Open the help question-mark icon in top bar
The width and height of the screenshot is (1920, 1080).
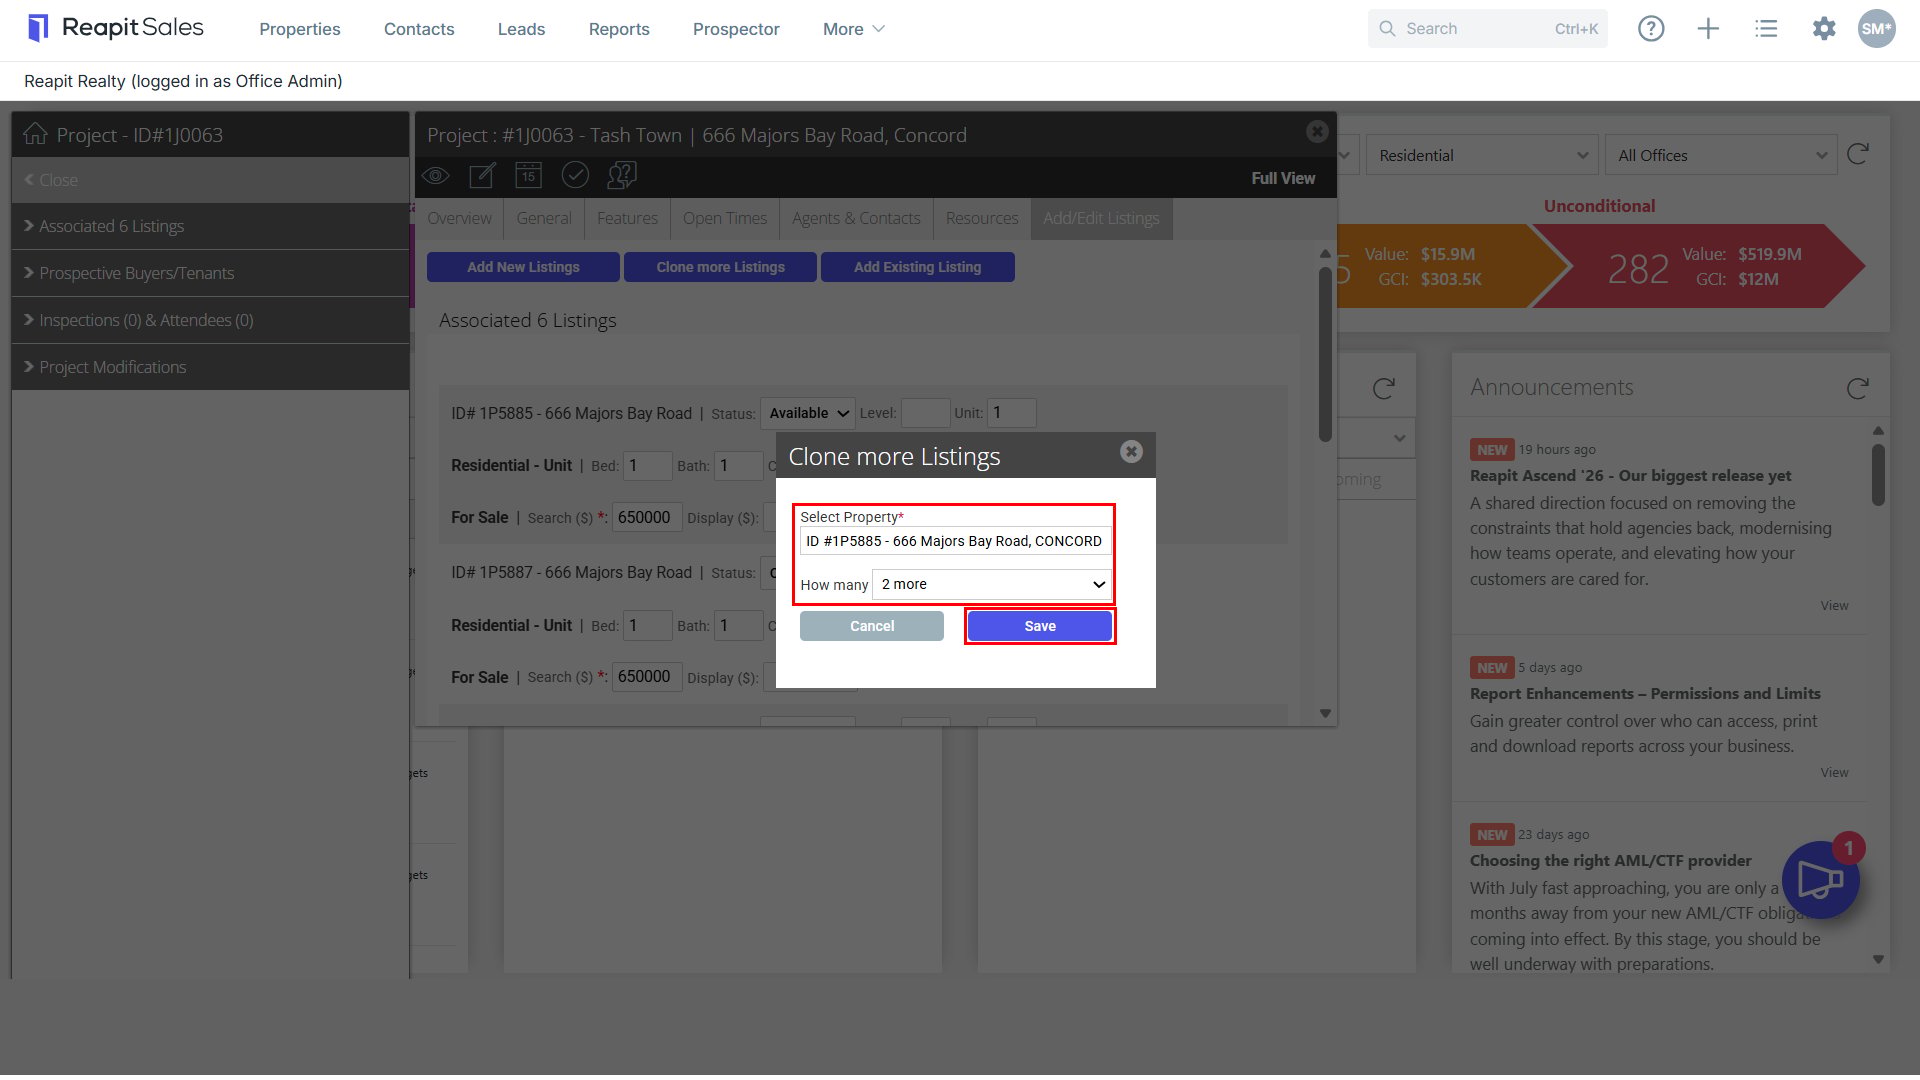coord(1651,29)
